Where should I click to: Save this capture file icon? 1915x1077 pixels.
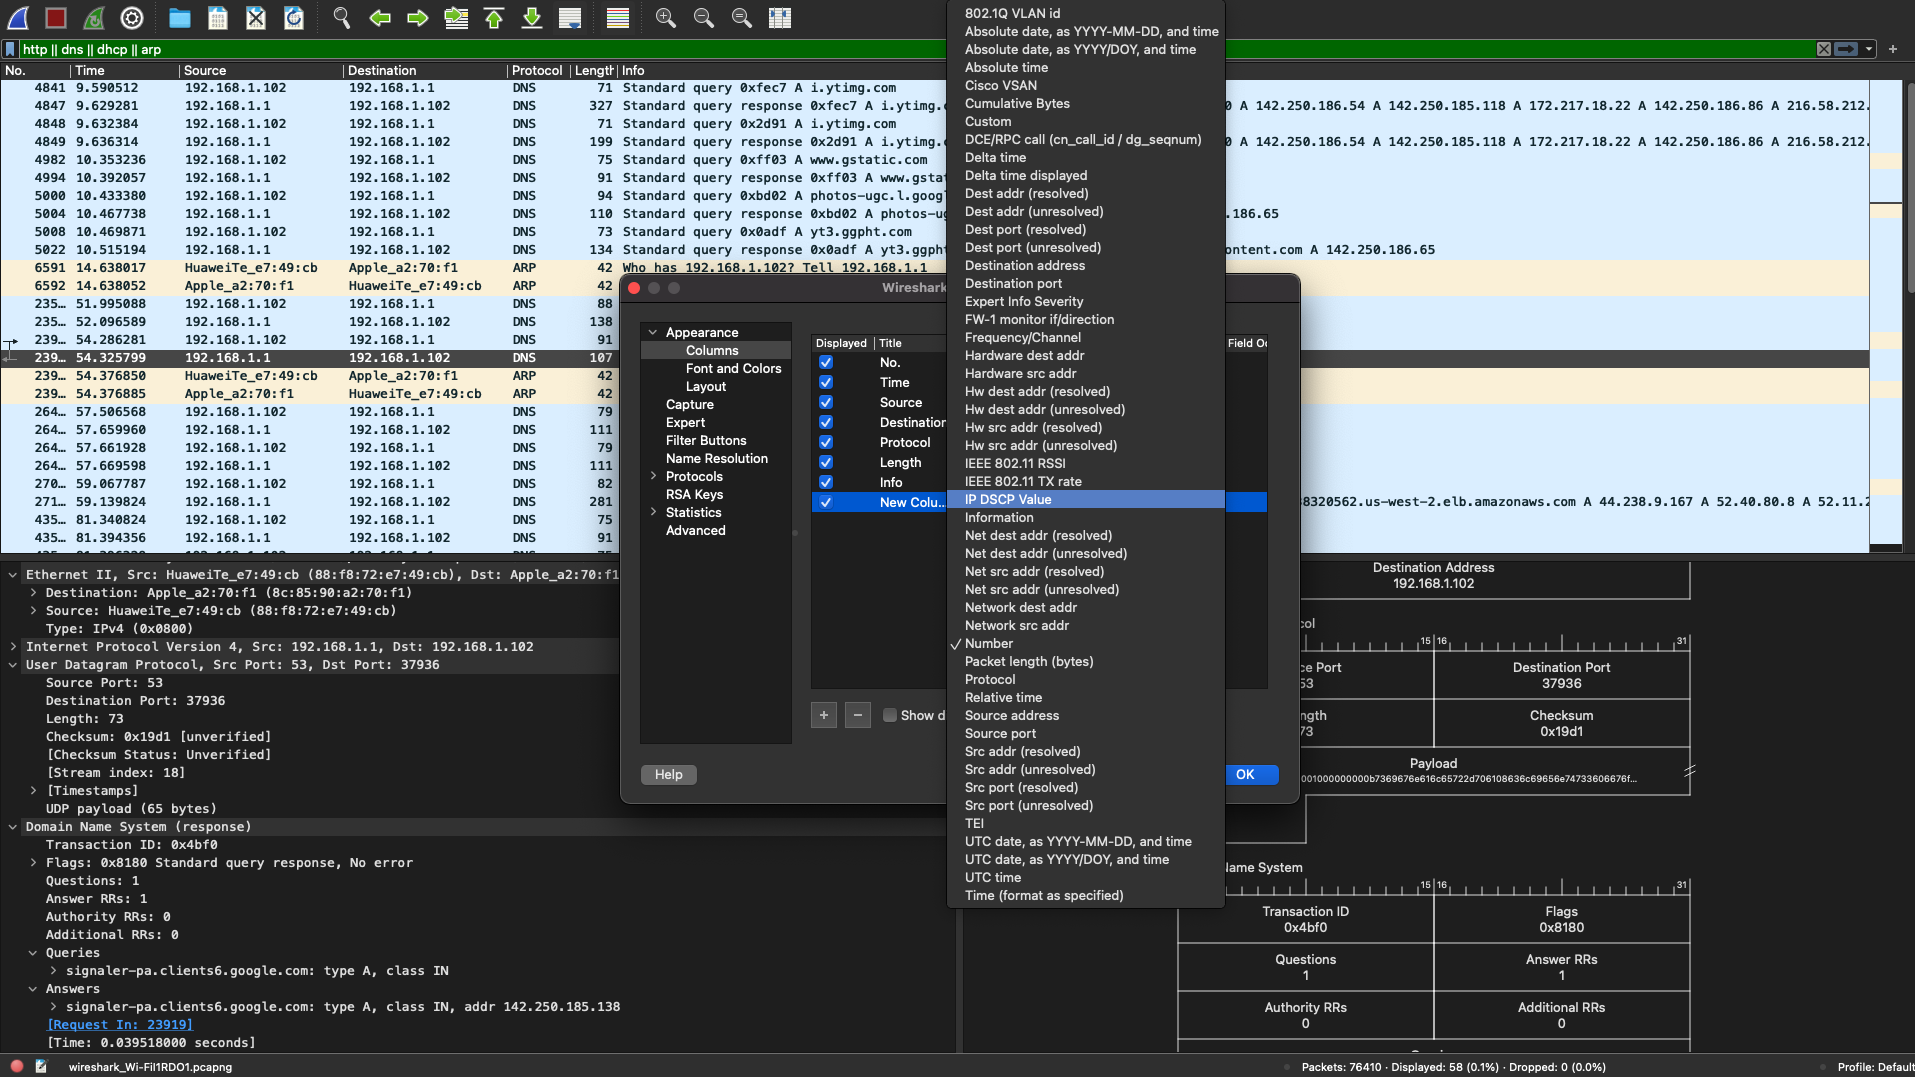pyautogui.click(x=218, y=18)
